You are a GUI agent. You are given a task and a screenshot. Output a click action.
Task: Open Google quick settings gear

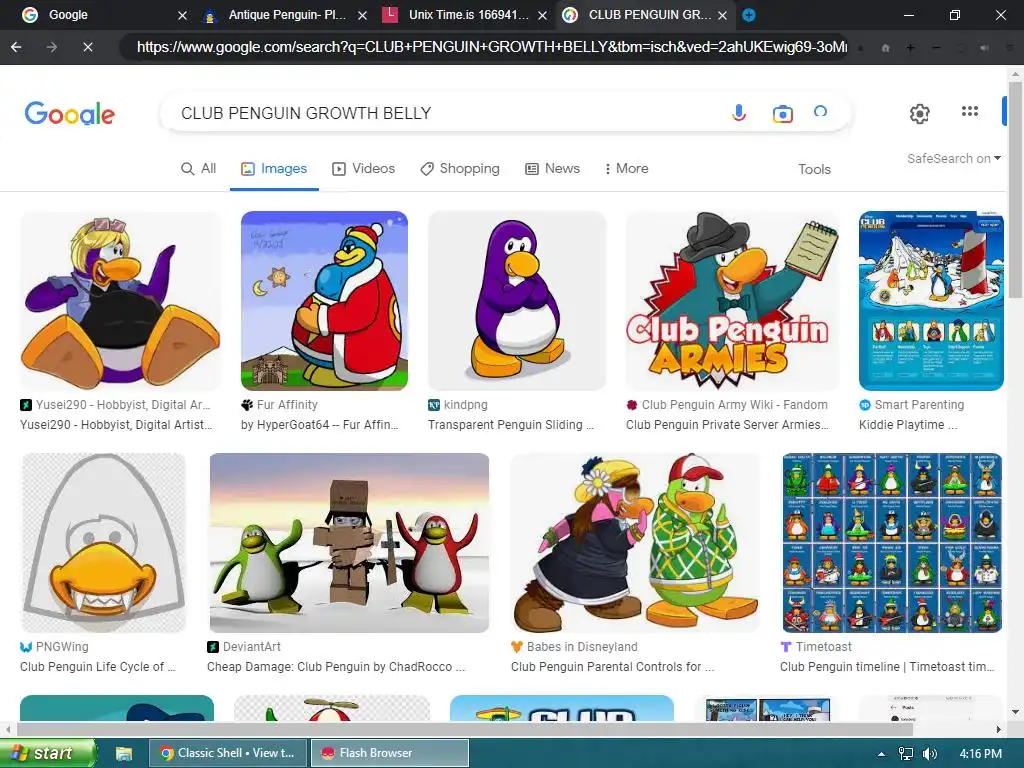pyautogui.click(x=920, y=114)
